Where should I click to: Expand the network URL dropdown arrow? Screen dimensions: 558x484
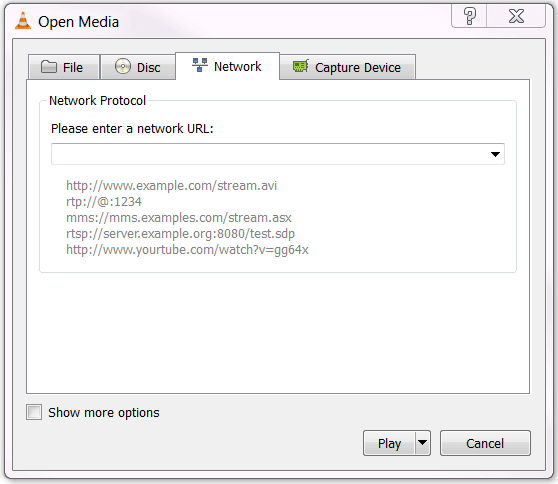click(x=495, y=154)
